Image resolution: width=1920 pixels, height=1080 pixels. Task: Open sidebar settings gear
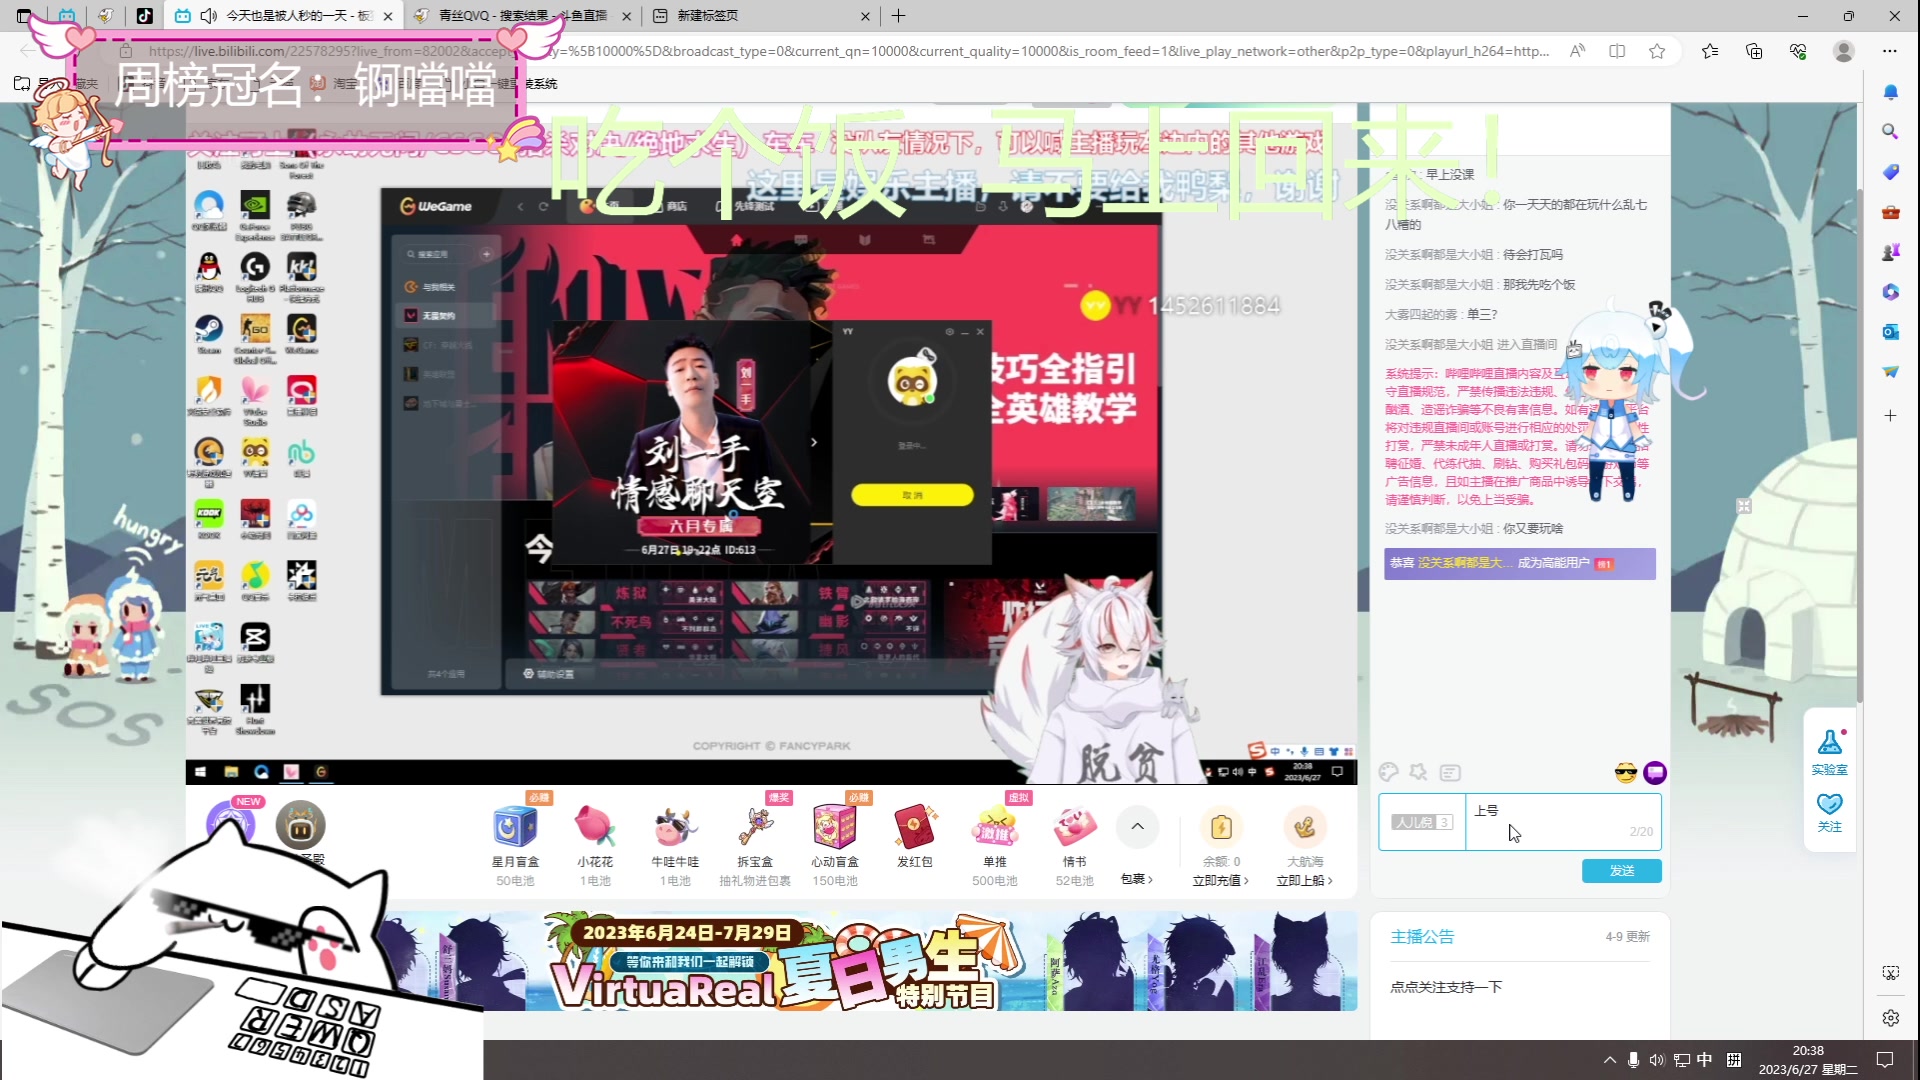1890,1018
